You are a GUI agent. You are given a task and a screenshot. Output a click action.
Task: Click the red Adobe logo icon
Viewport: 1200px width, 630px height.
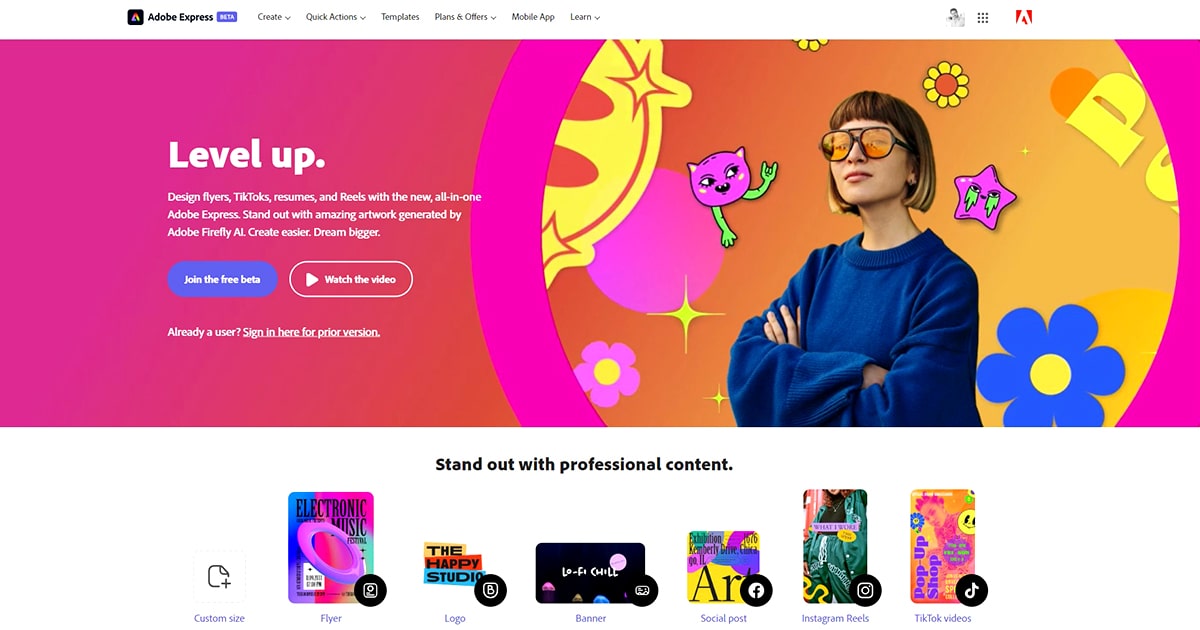1023,17
